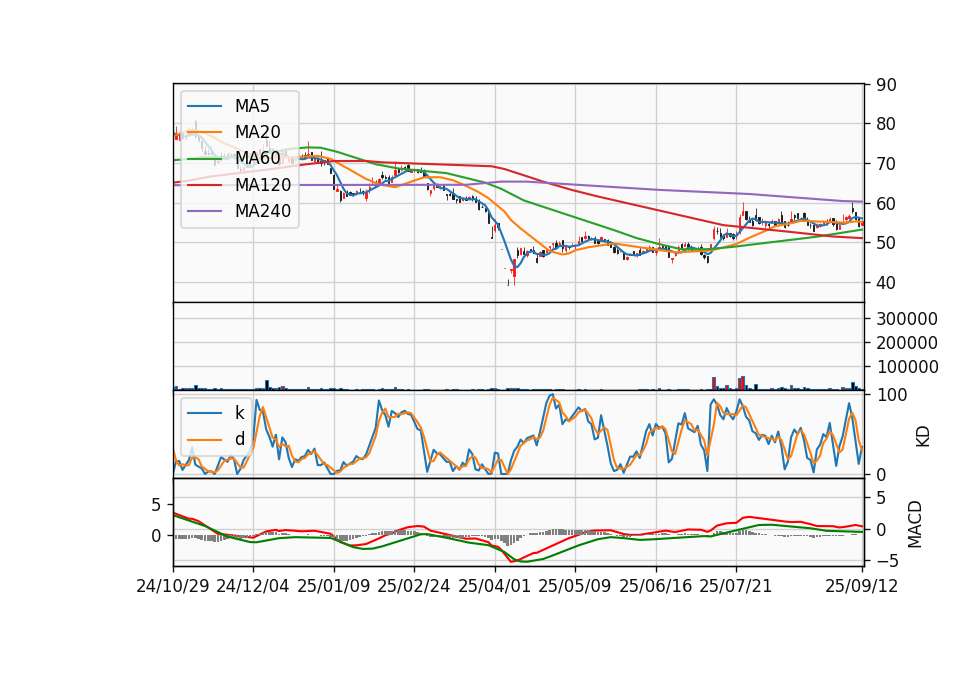This screenshot has width=960, height=690.
Task: Click the k legend entry in KD panel
Action: coord(240,413)
